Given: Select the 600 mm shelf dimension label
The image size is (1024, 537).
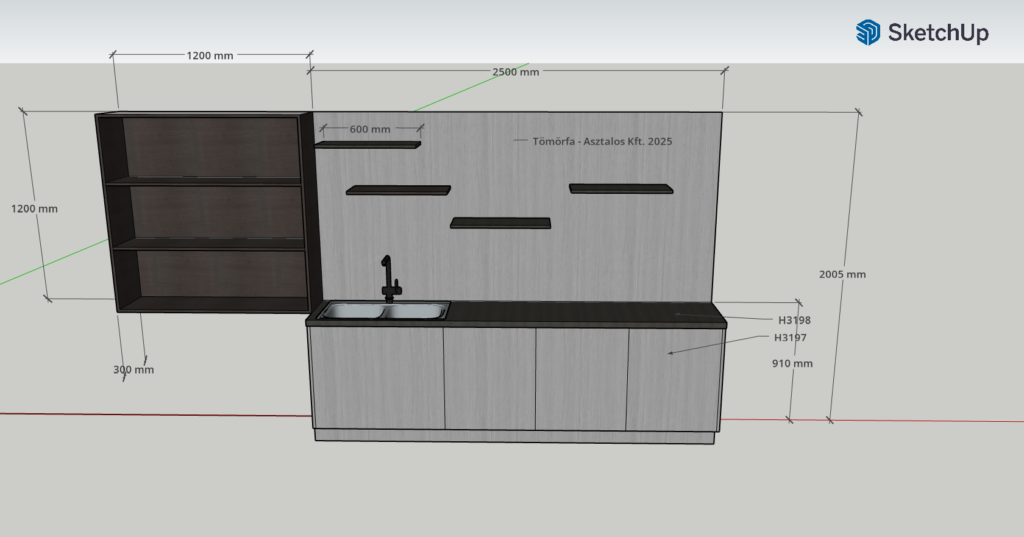Looking at the screenshot, I should tap(370, 129).
